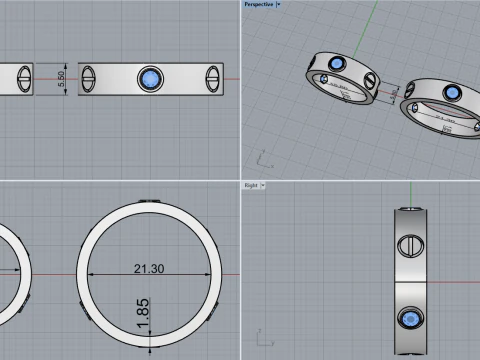Select the blue gem in the Top view ring

(x=150, y=79)
